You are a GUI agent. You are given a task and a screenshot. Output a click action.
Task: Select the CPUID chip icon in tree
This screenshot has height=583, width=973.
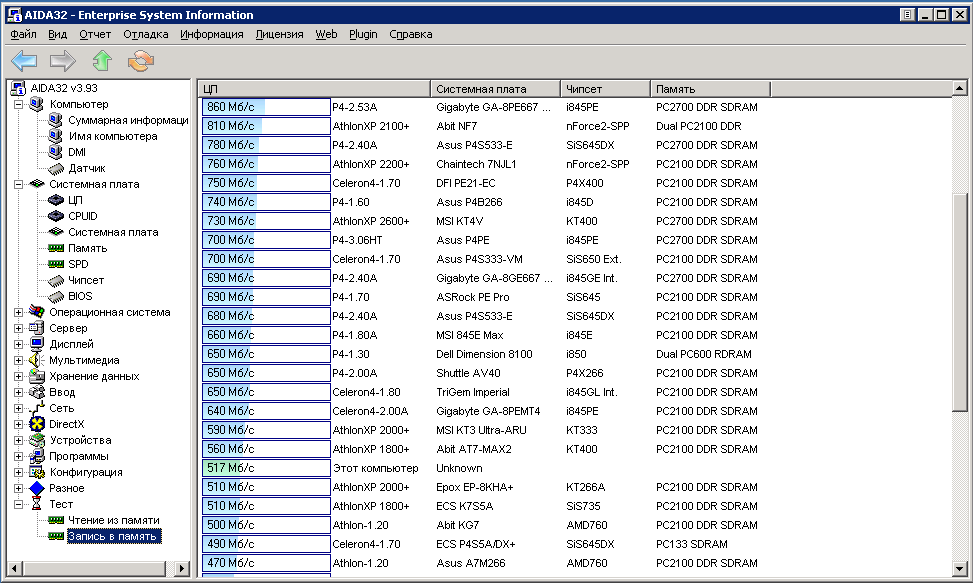coord(56,216)
